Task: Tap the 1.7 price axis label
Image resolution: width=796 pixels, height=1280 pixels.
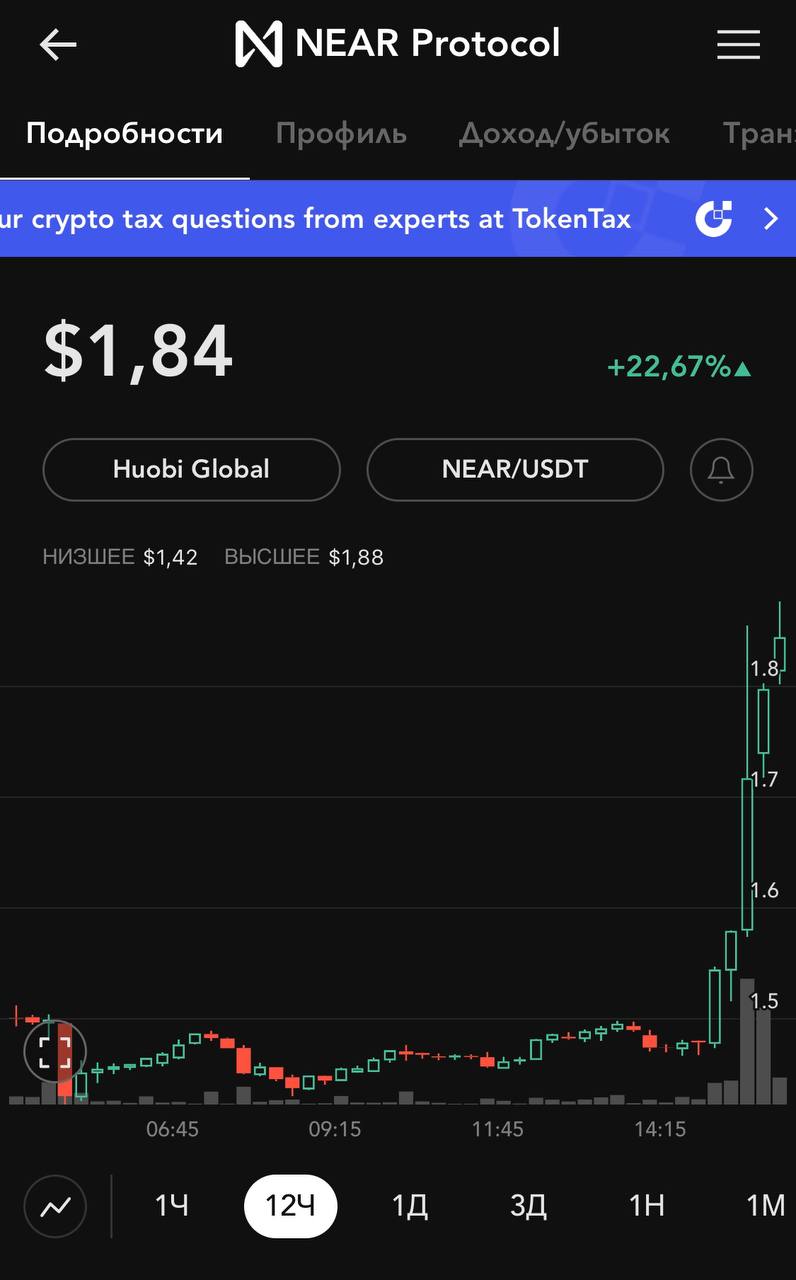Action: click(764, 779)
